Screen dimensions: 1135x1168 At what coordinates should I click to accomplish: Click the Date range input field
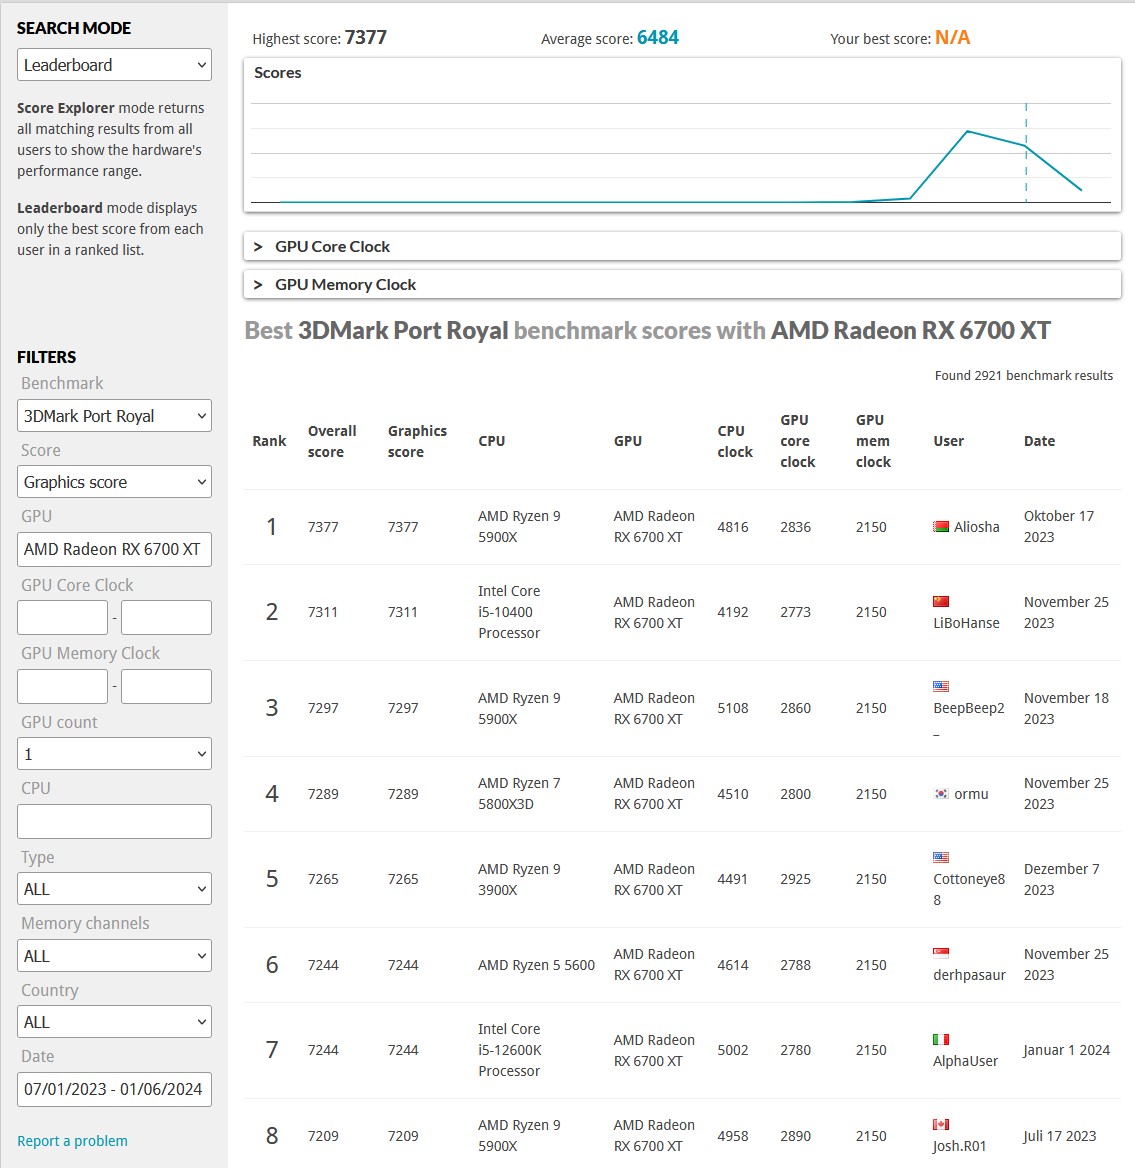click(x=114, y=1089)
